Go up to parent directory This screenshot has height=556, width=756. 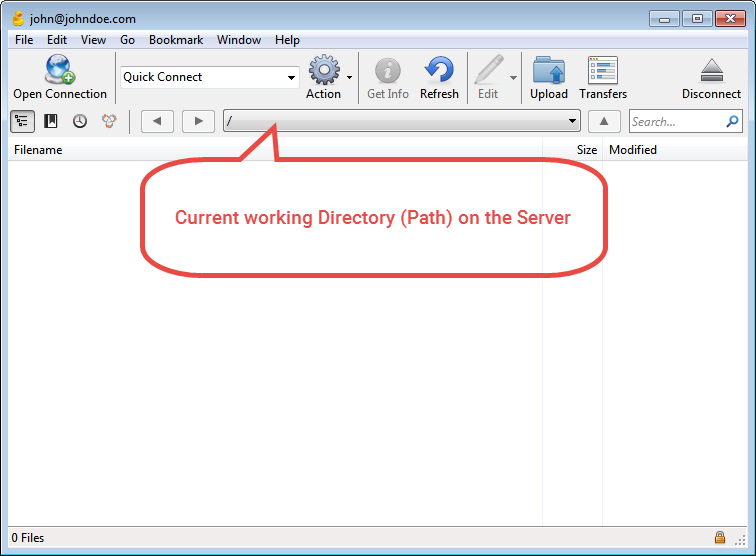(604, 121)
